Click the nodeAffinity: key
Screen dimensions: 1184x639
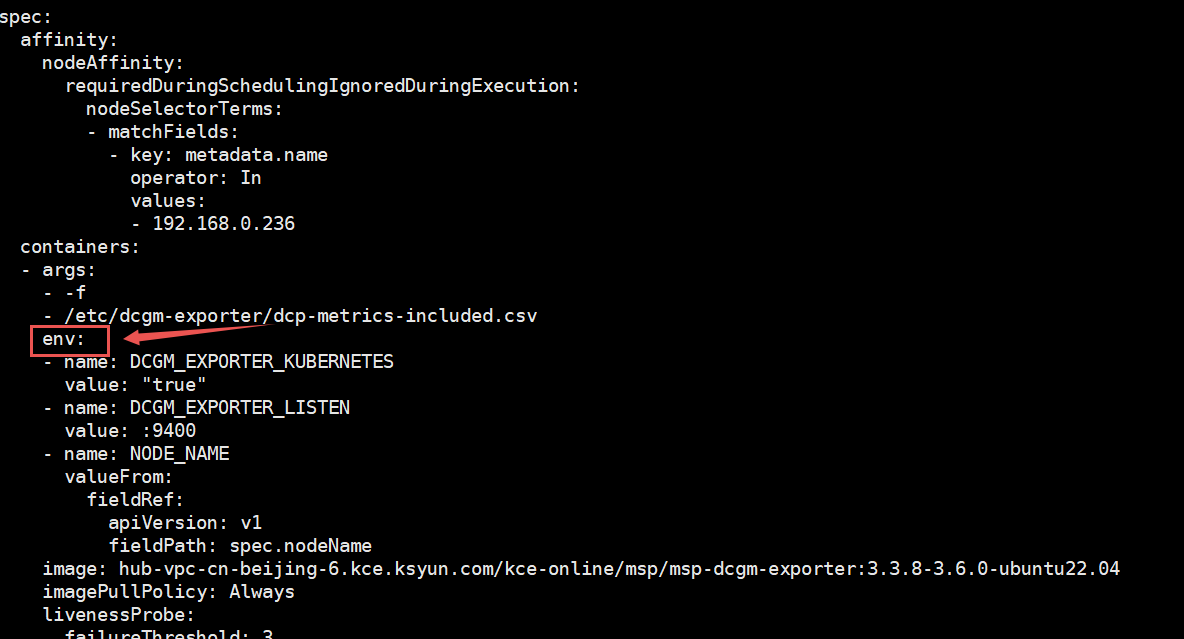click(x=113, y=63)
